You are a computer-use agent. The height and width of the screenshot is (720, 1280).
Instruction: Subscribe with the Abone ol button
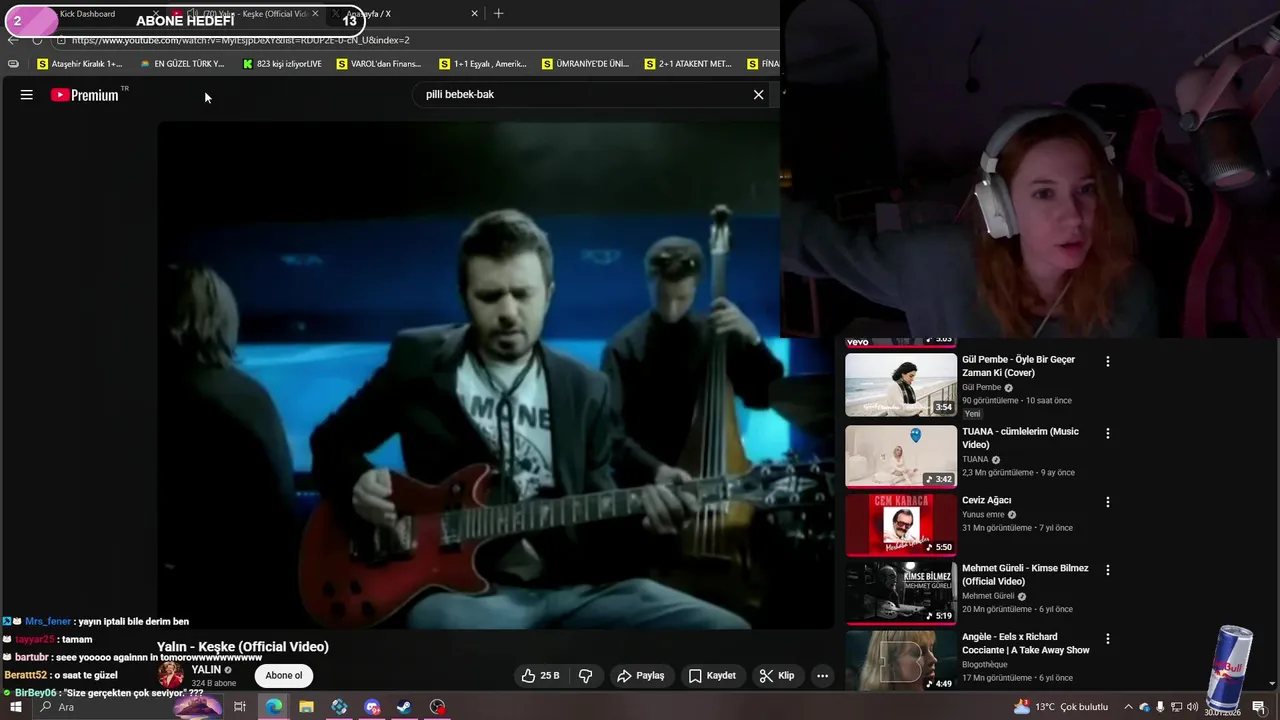click(x=284, y=676)
